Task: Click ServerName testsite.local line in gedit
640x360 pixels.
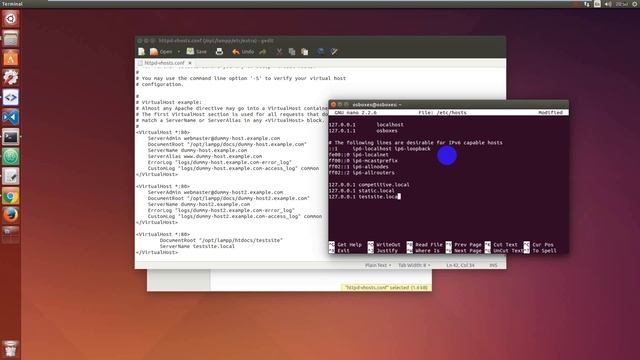Action: coord(197,247)
